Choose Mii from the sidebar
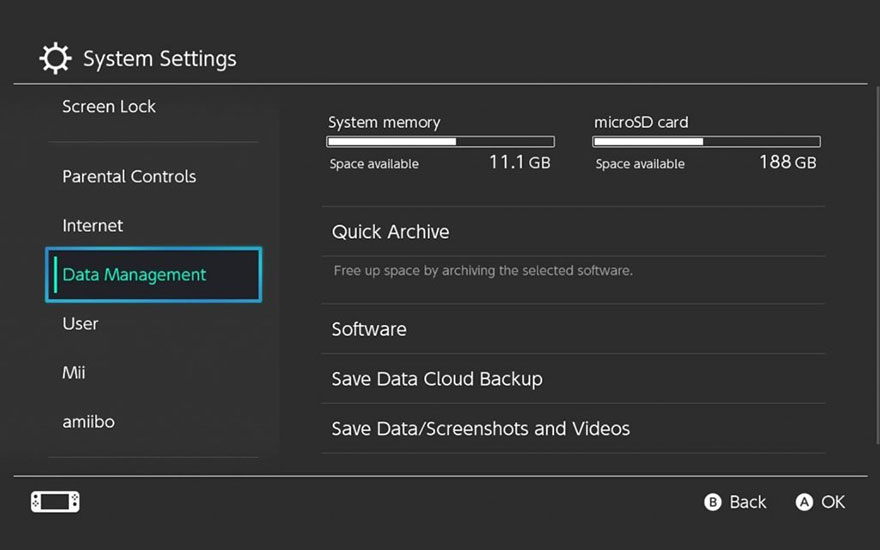 point(74,373)
